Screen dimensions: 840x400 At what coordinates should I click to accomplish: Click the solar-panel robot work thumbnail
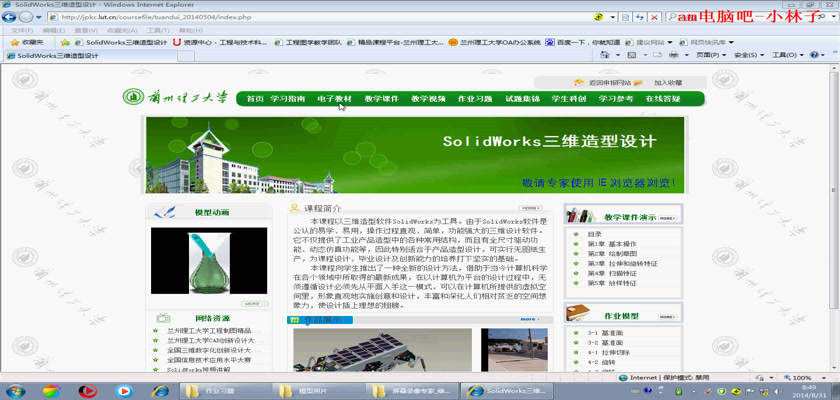(x=382, y=350)
